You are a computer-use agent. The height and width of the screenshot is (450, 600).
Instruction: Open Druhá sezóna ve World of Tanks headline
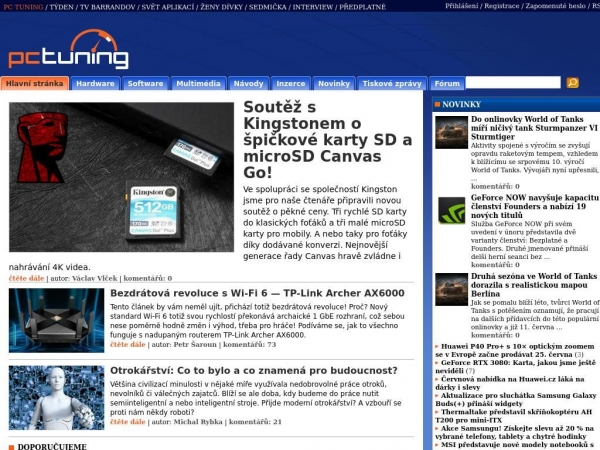pos(534,285)
